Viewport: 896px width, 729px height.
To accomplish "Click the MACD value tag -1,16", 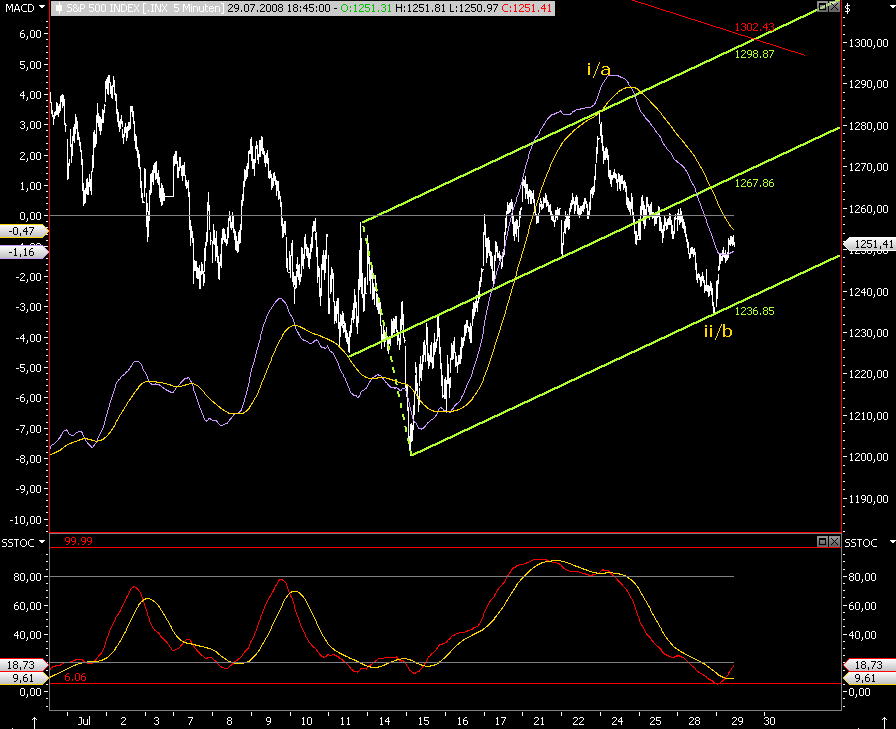I will [24, 252].
